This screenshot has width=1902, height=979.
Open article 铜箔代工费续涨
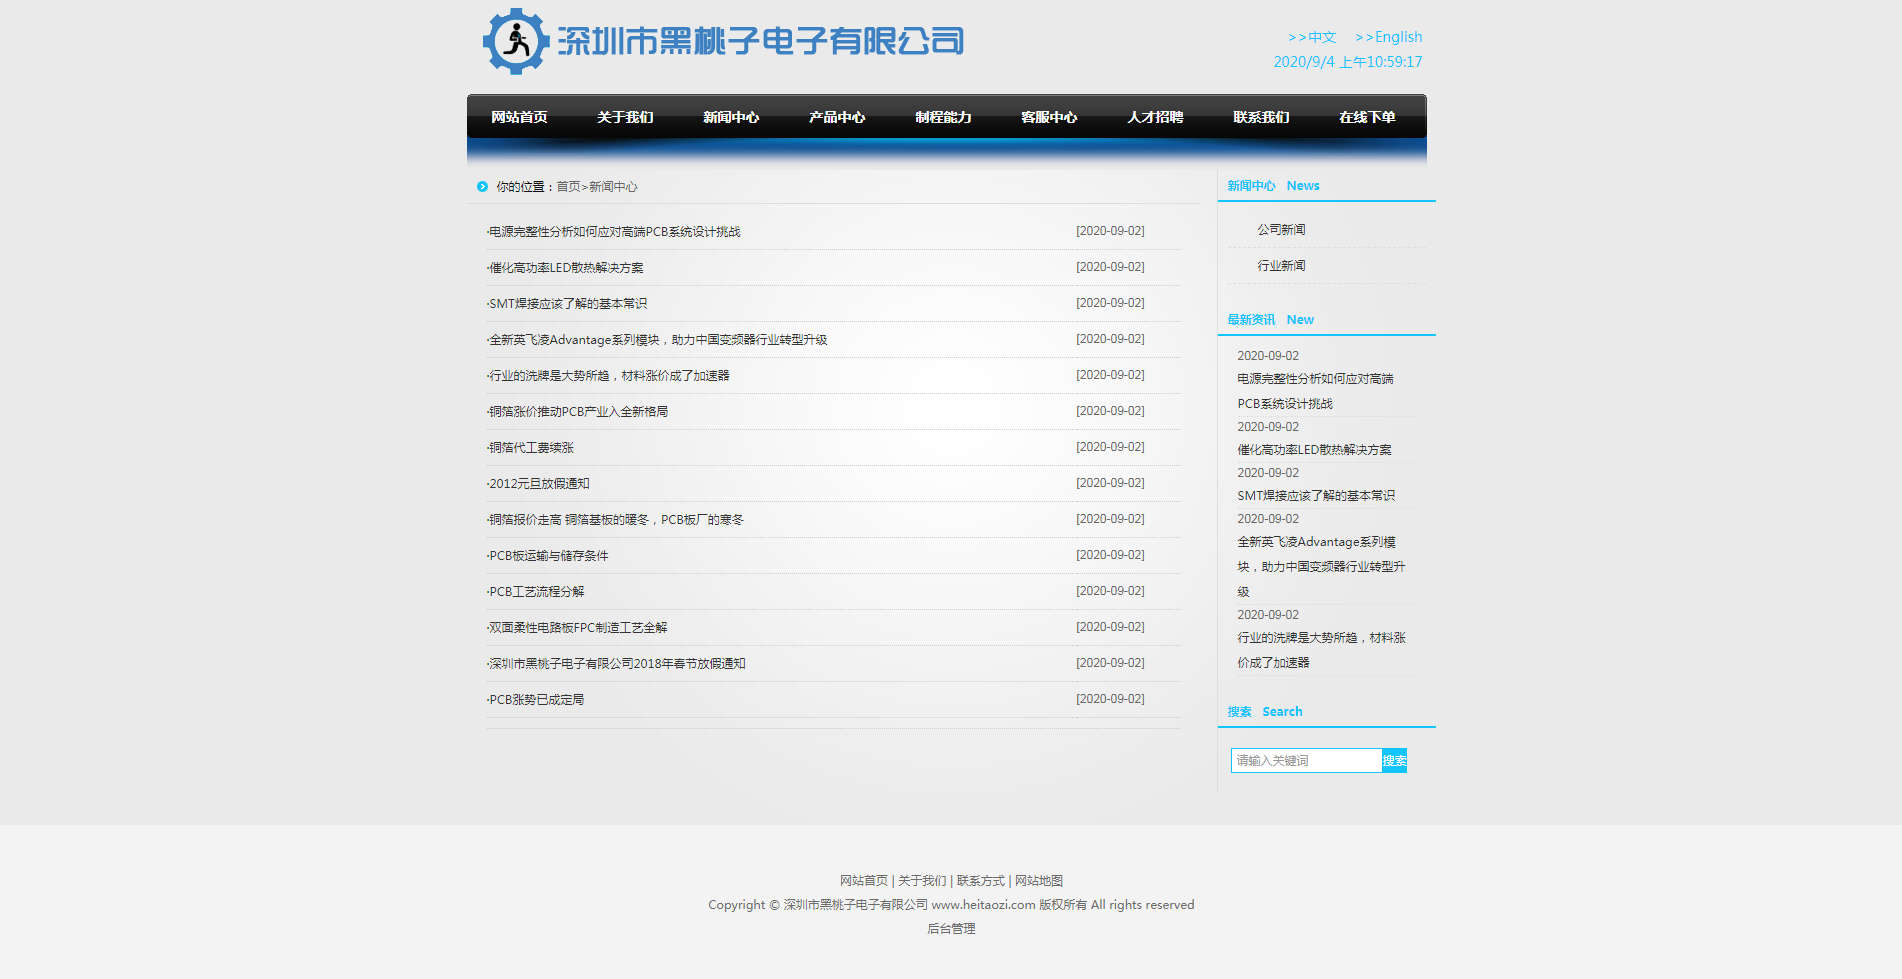click(531, 448)
